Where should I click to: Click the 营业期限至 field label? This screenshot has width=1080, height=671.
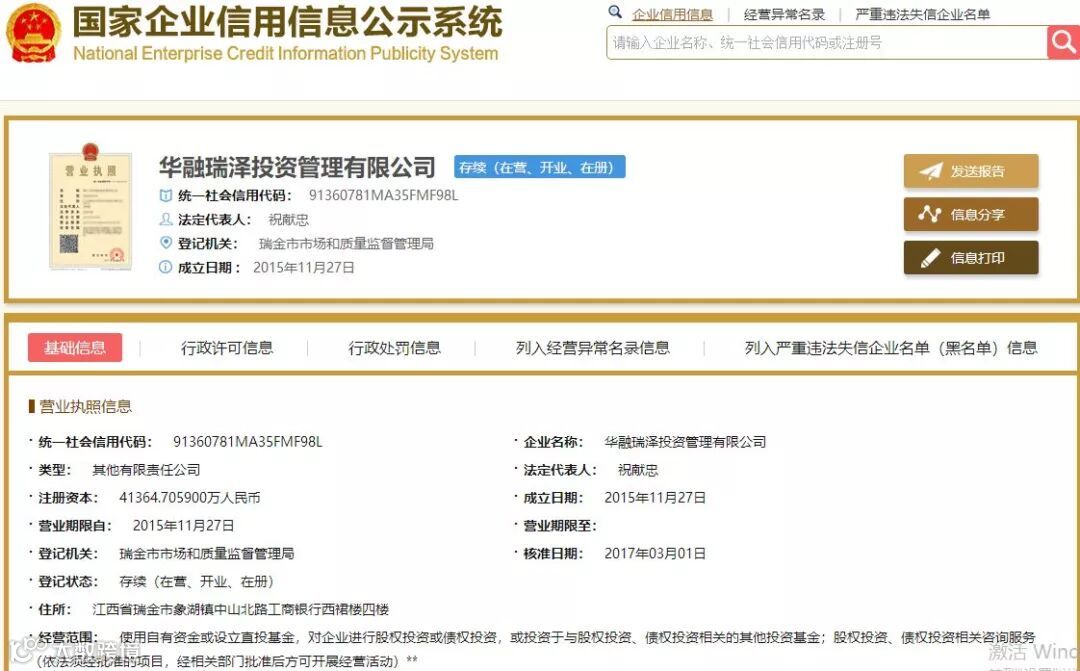[559, 526]
